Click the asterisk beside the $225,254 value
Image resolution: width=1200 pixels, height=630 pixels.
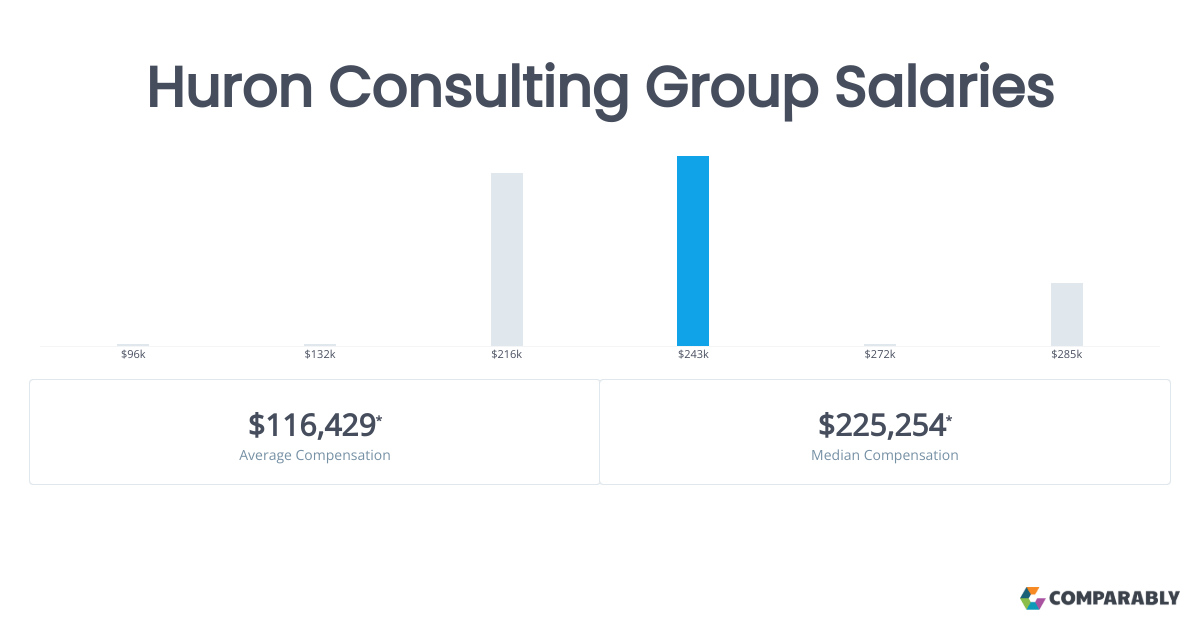pyautogui.click(x=949, y=418)
